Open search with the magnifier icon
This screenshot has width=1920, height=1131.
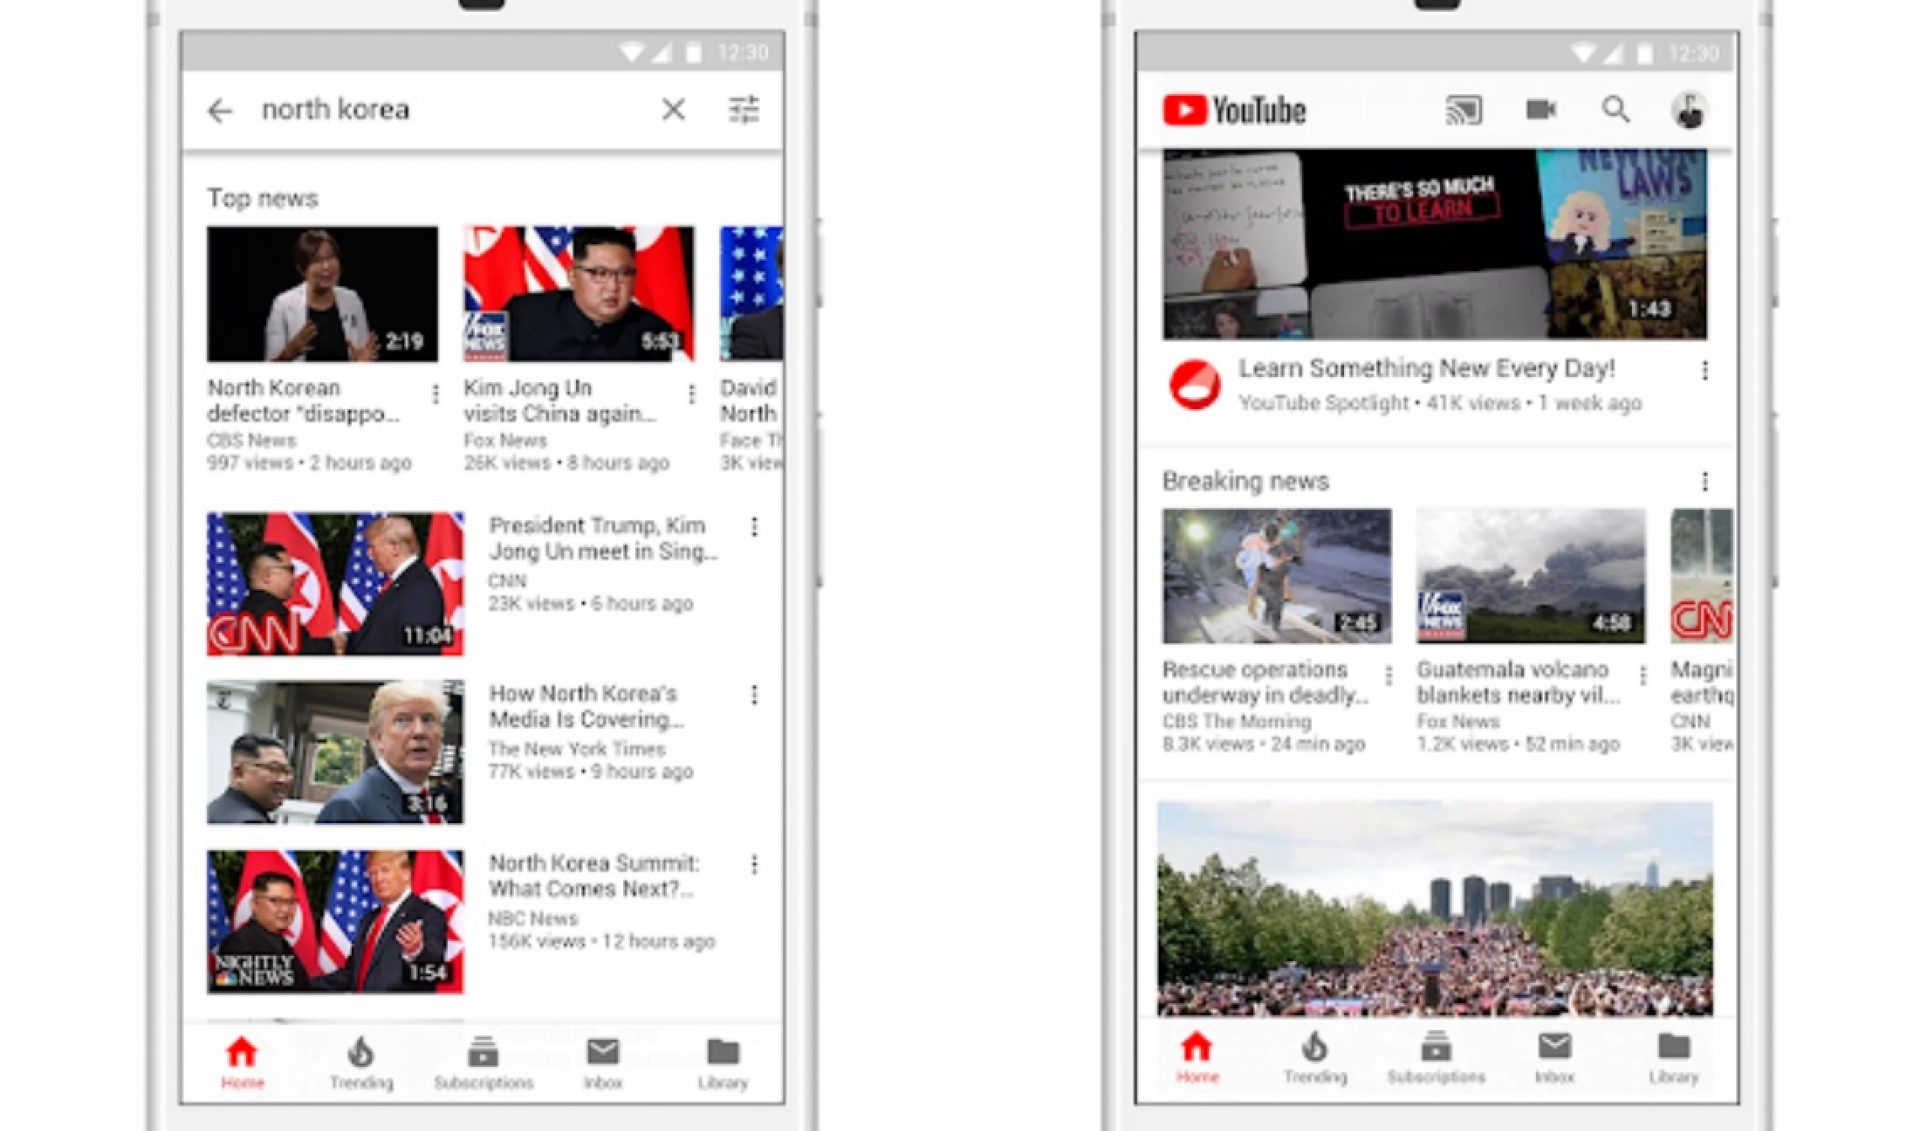click(x=1616, y=110)
